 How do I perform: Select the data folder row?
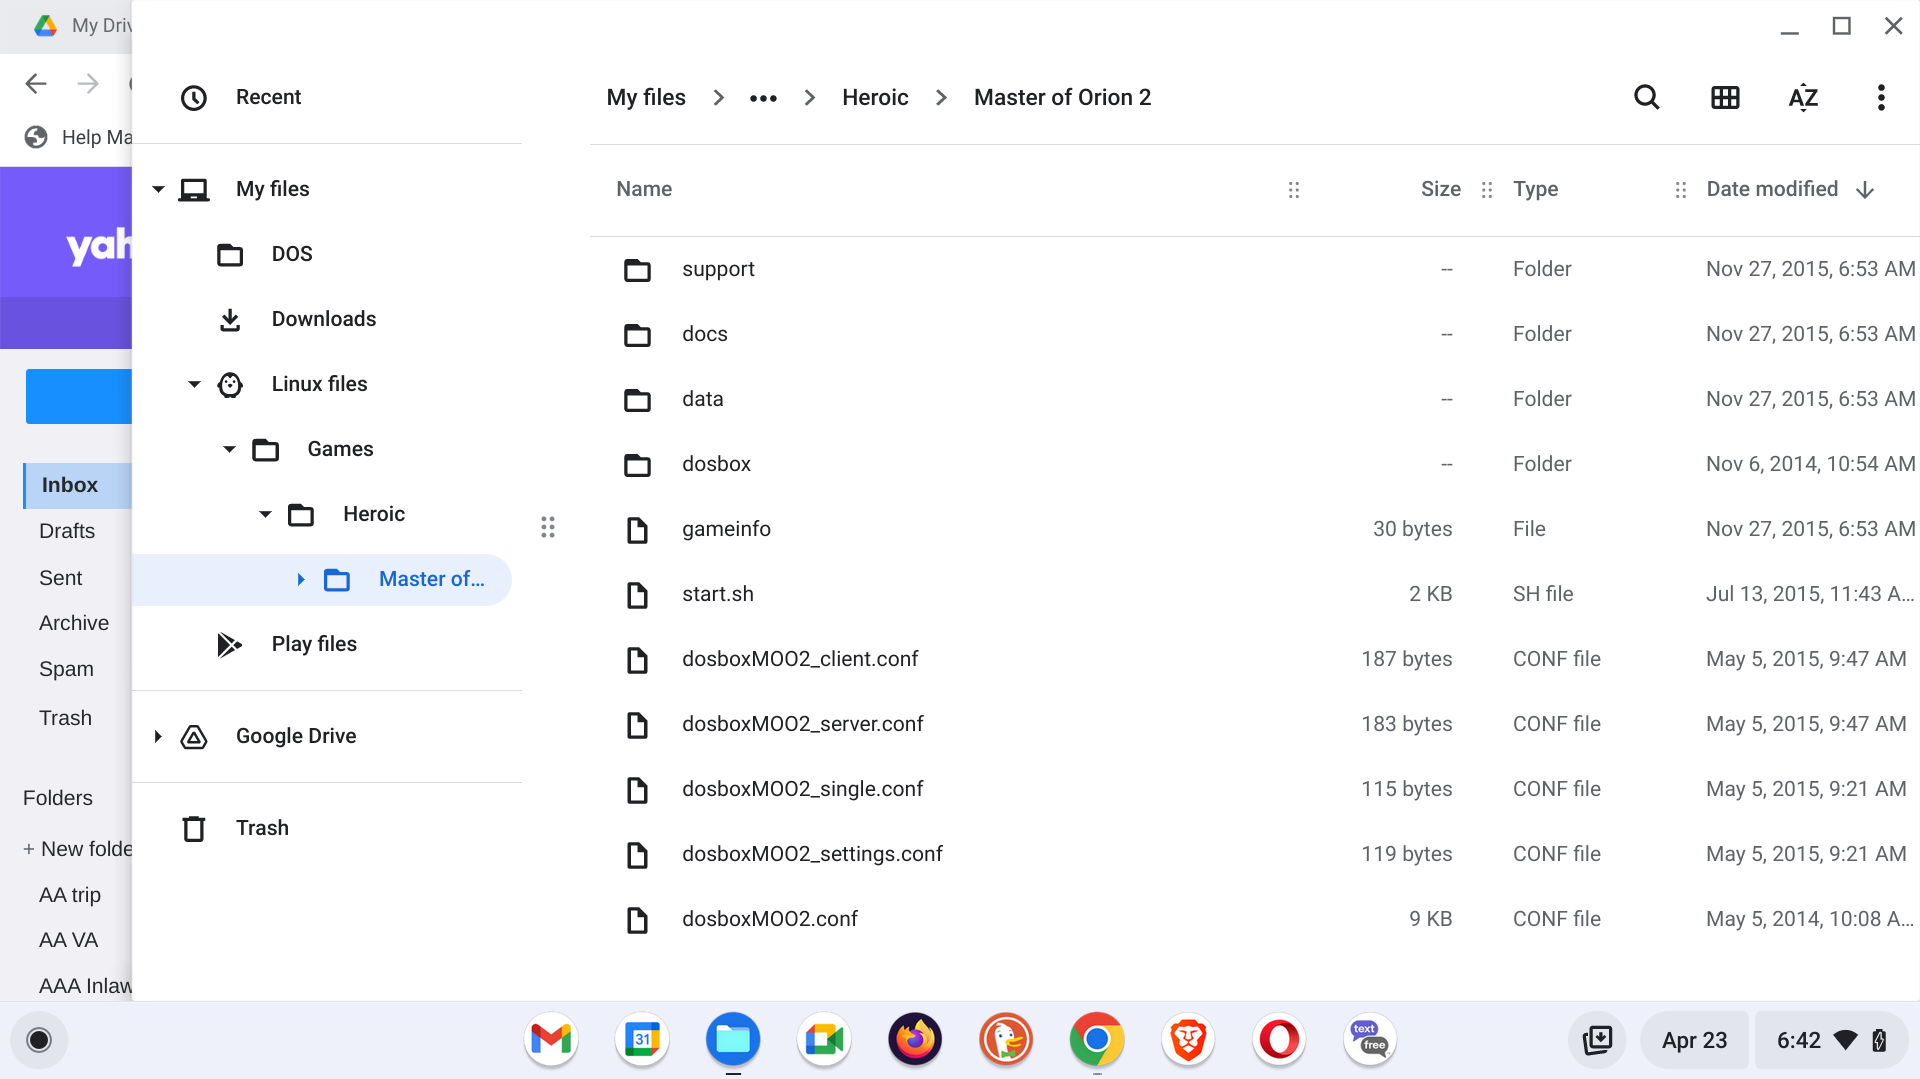[1254, 399]
